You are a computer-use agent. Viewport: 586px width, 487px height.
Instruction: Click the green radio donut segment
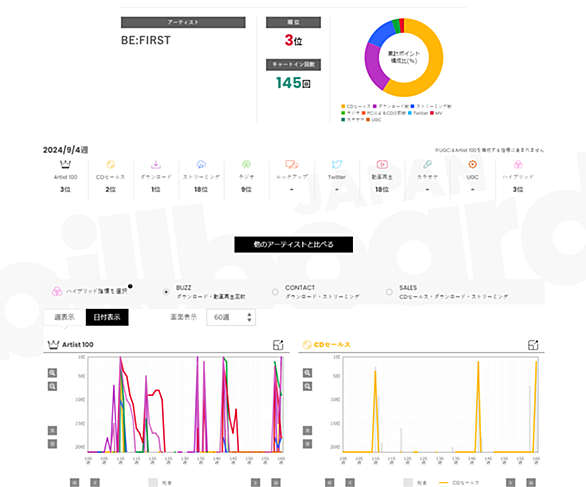397,26
